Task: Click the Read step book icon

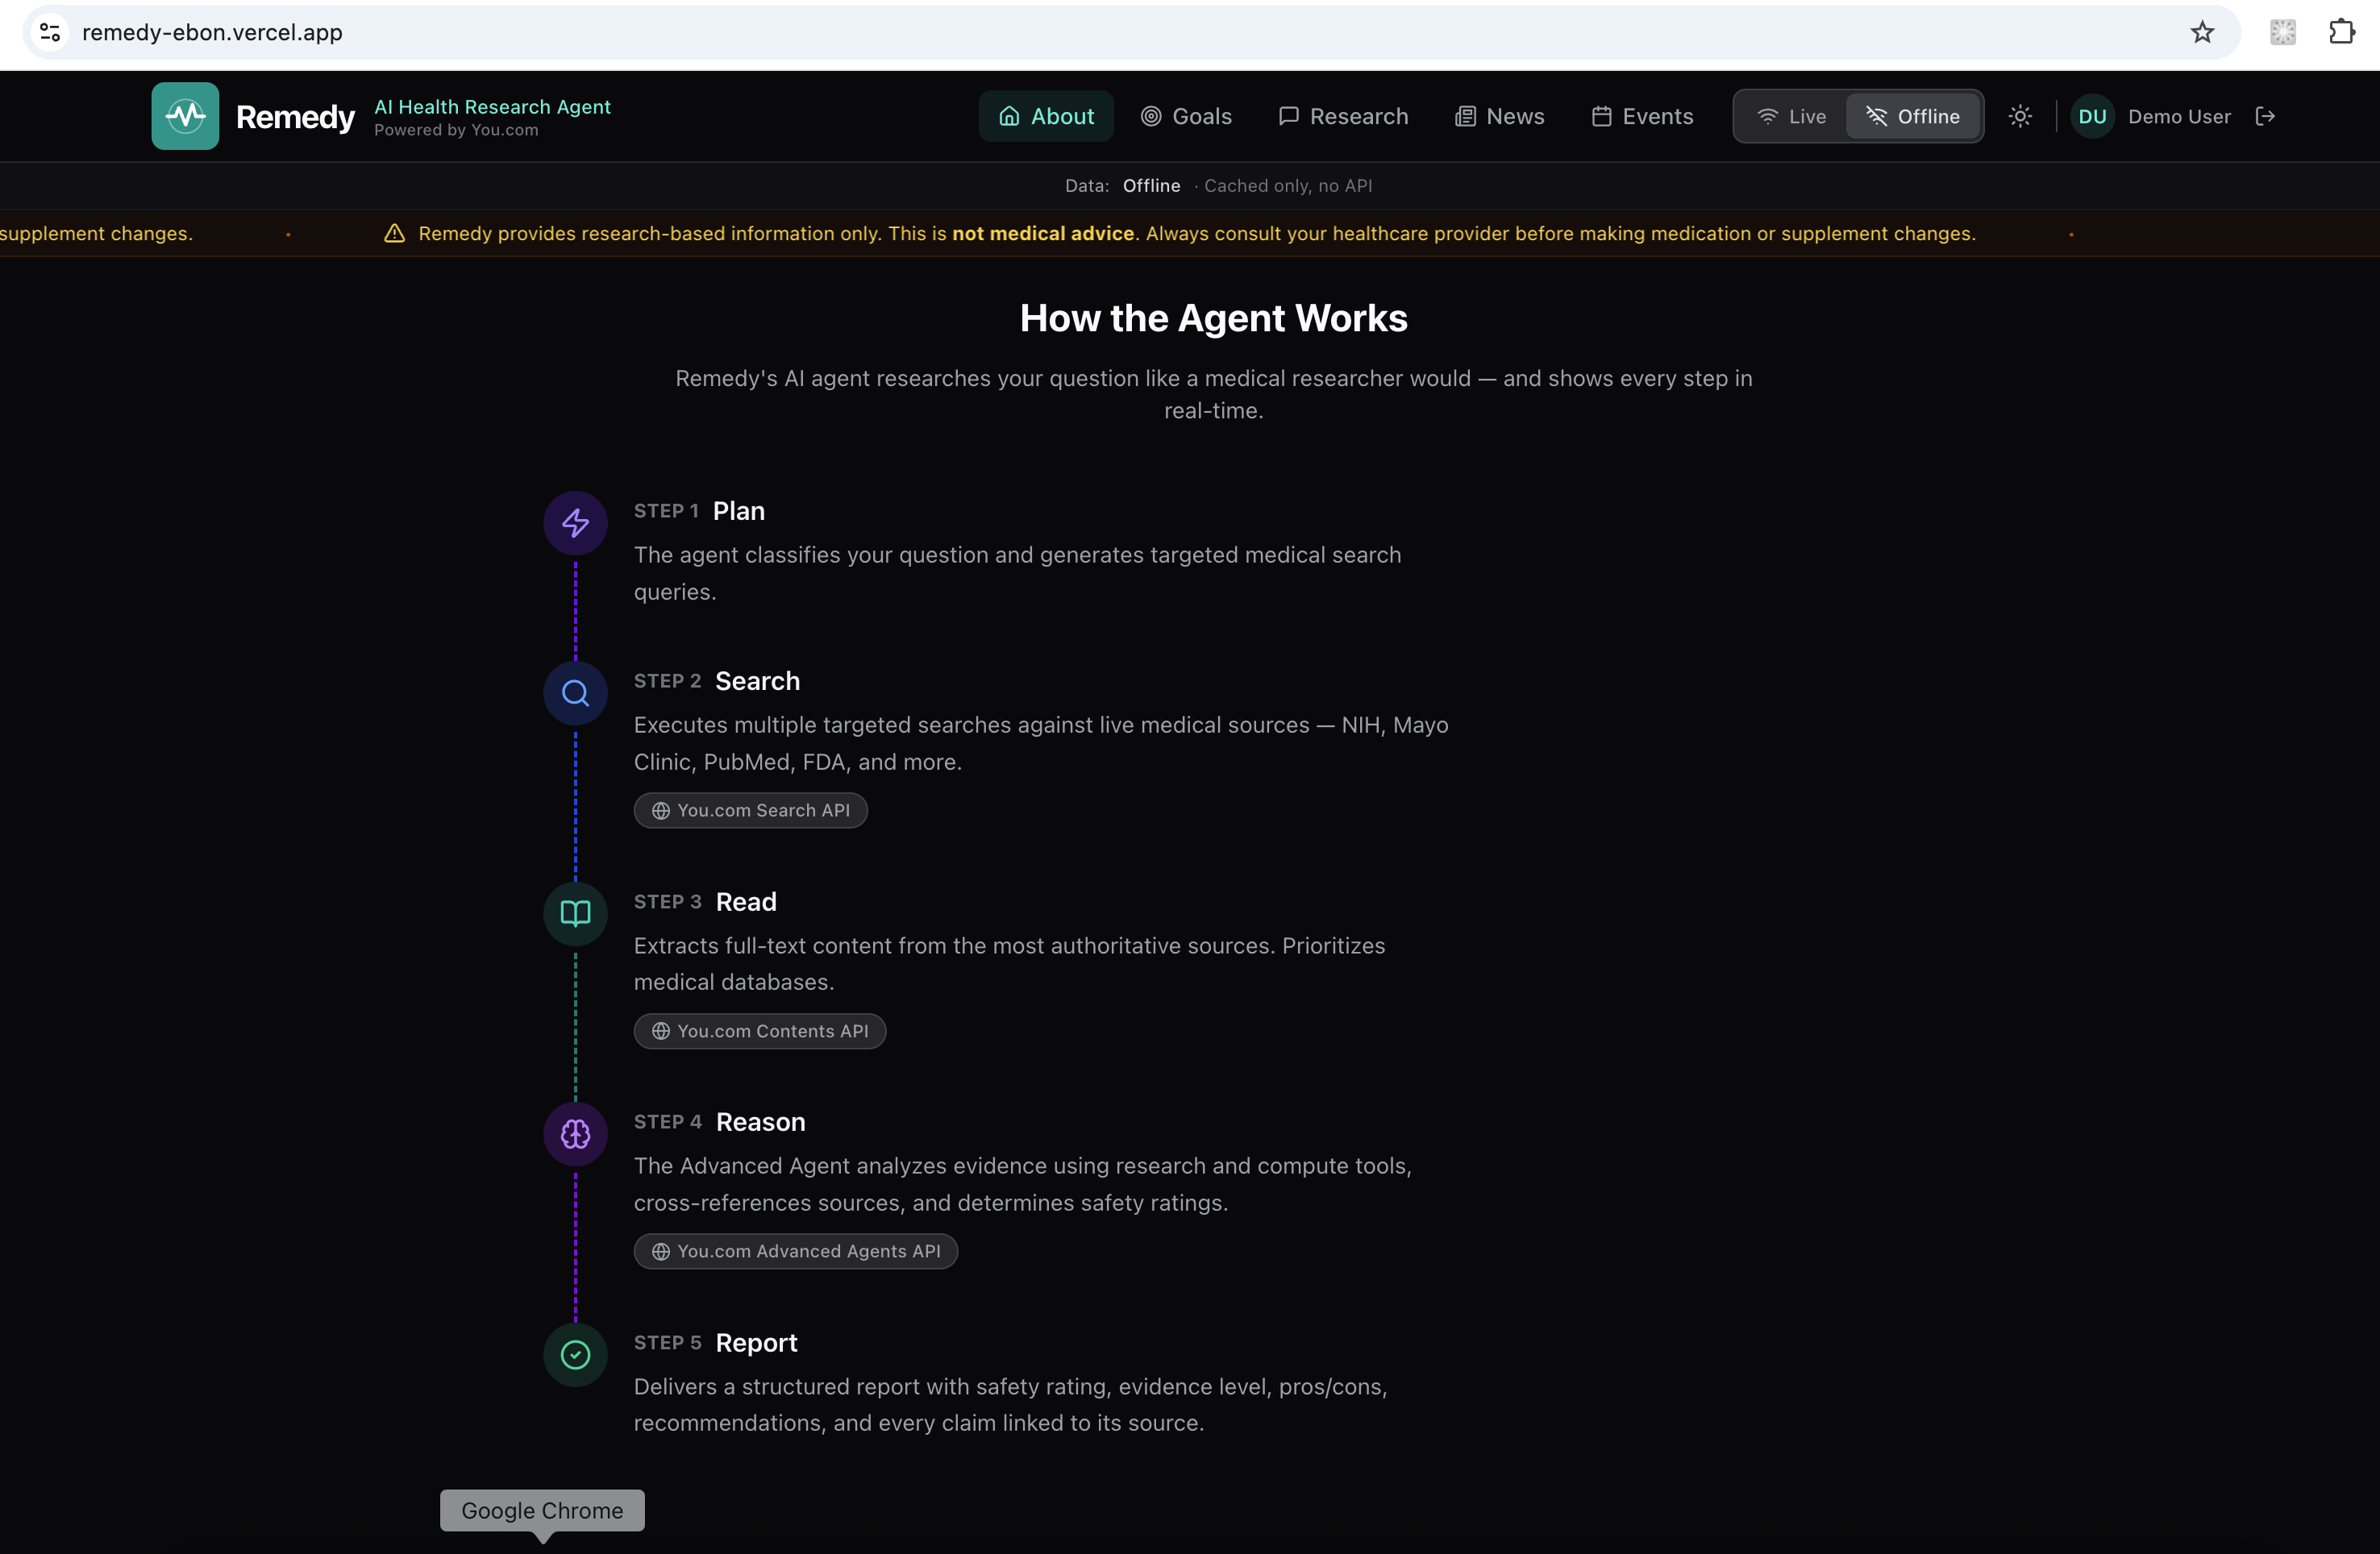Action: point(575,913)
